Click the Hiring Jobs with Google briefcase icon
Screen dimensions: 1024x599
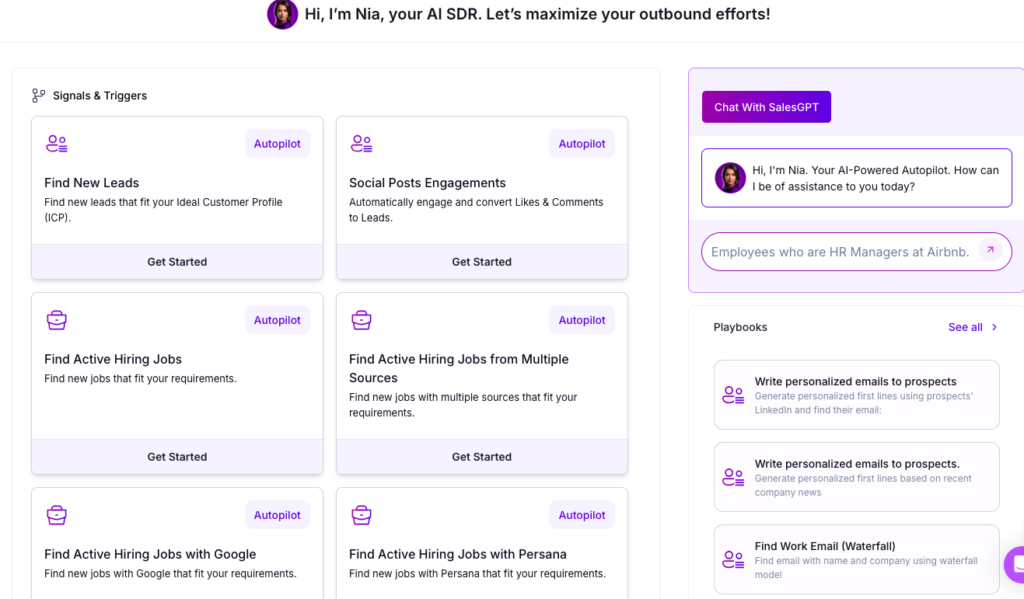[x=57, y=515]
